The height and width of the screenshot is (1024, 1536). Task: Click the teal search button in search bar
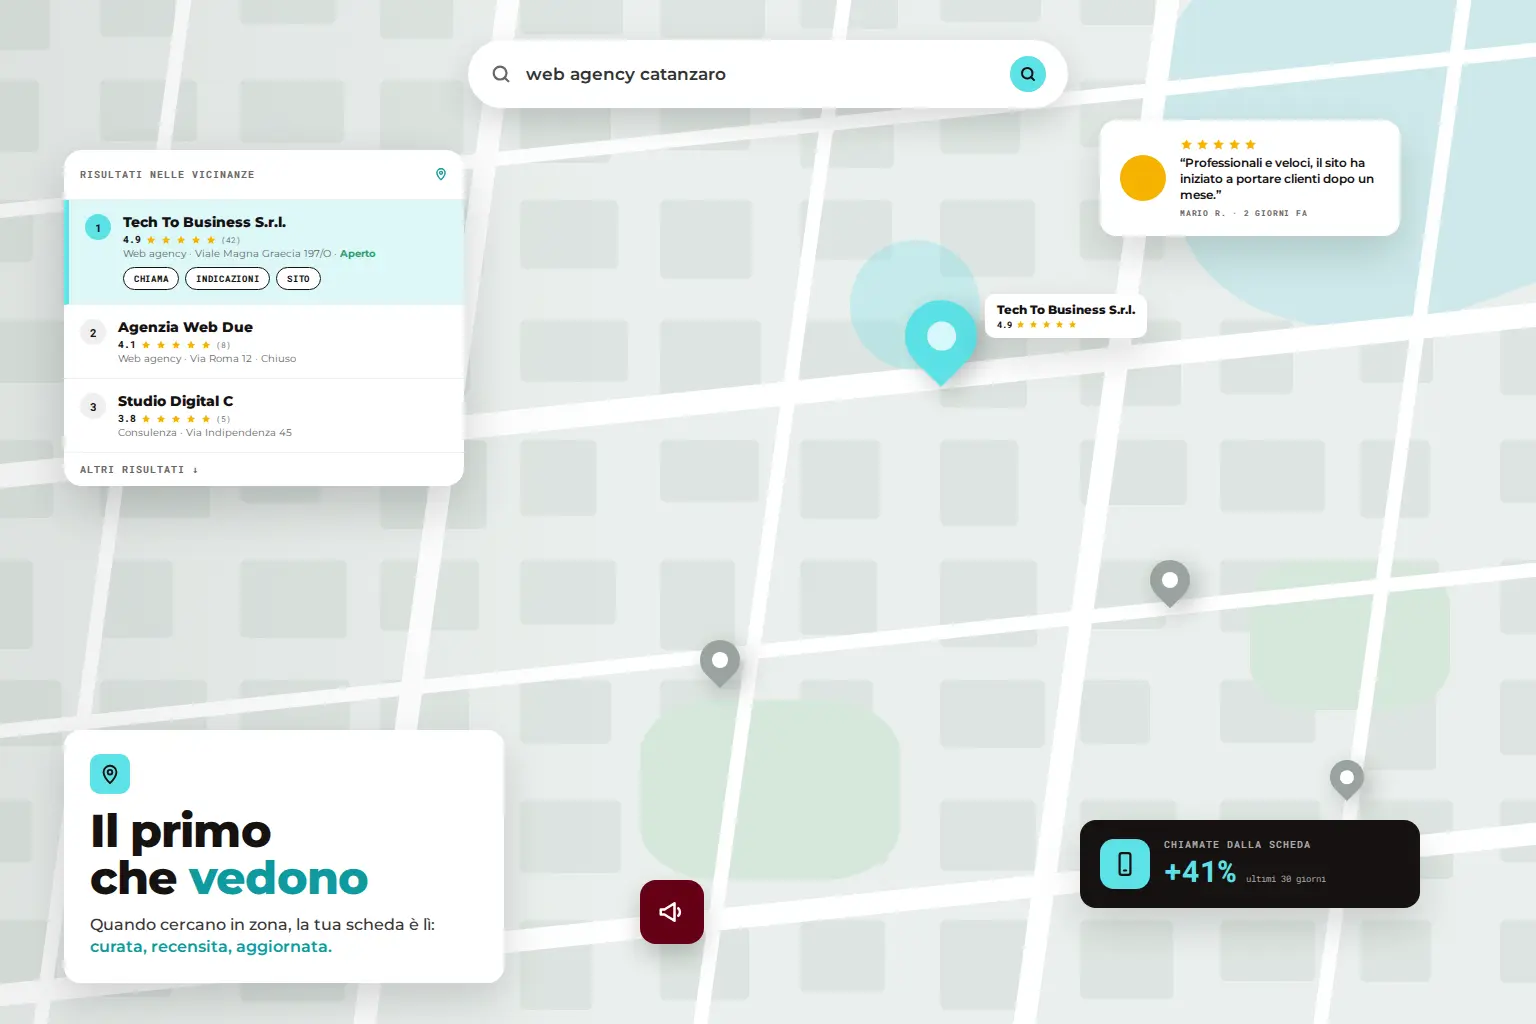click(1028, 74)
